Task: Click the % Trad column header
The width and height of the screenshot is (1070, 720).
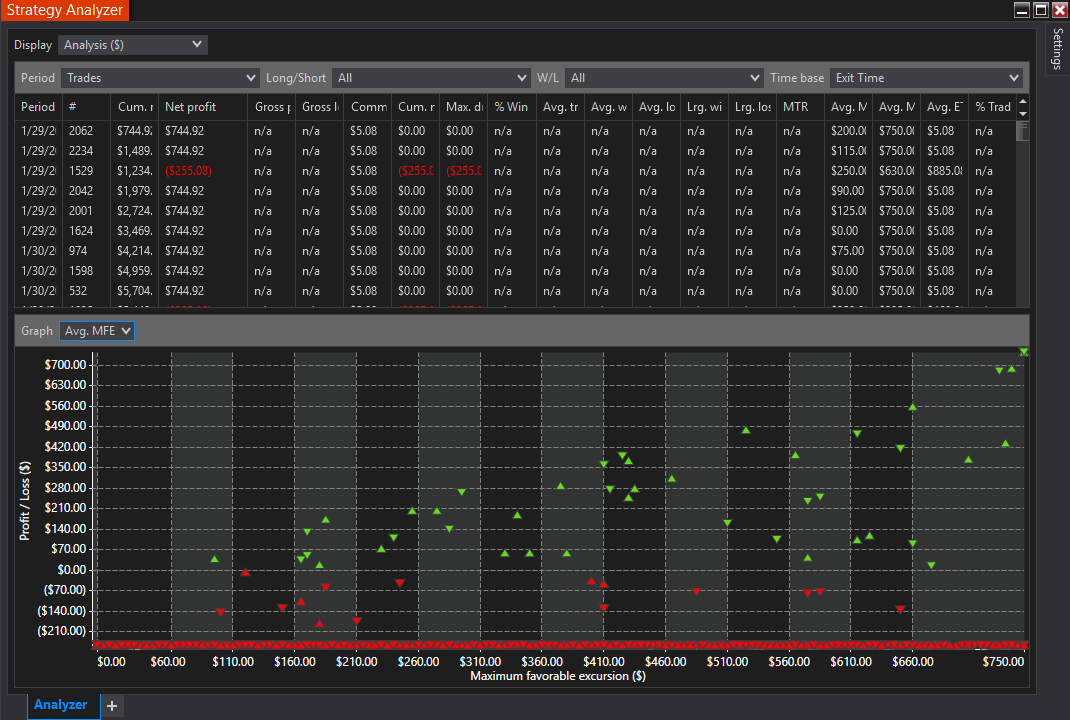Action: click(992, 107)
